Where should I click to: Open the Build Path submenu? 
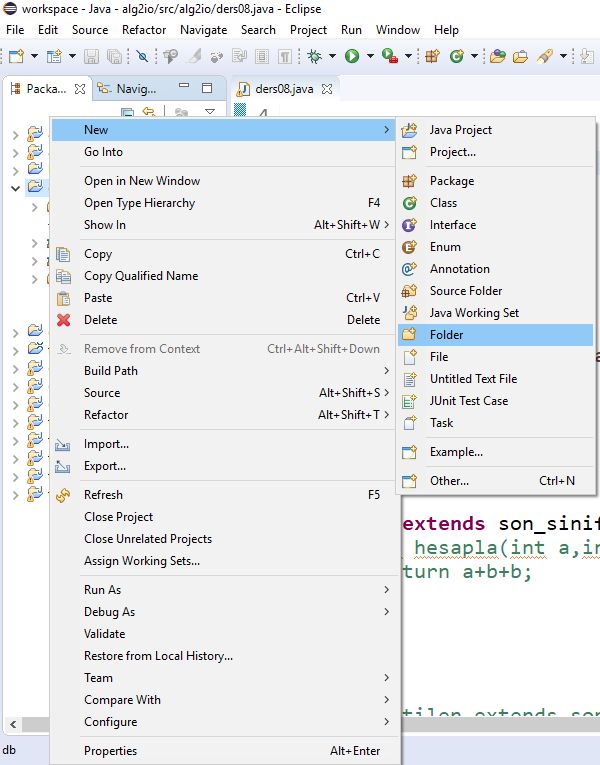tap(223, 371)
